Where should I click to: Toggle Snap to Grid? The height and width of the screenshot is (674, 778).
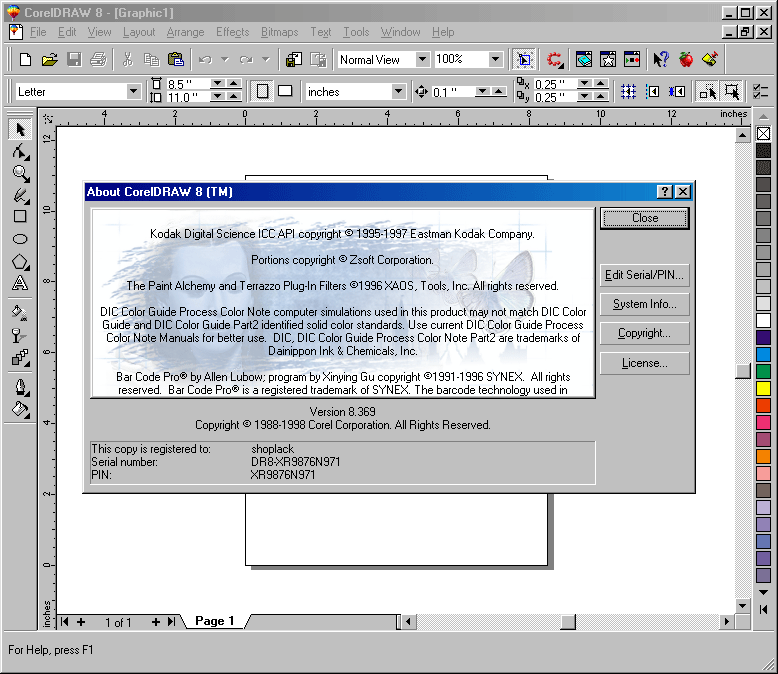(x=628, y=91)
